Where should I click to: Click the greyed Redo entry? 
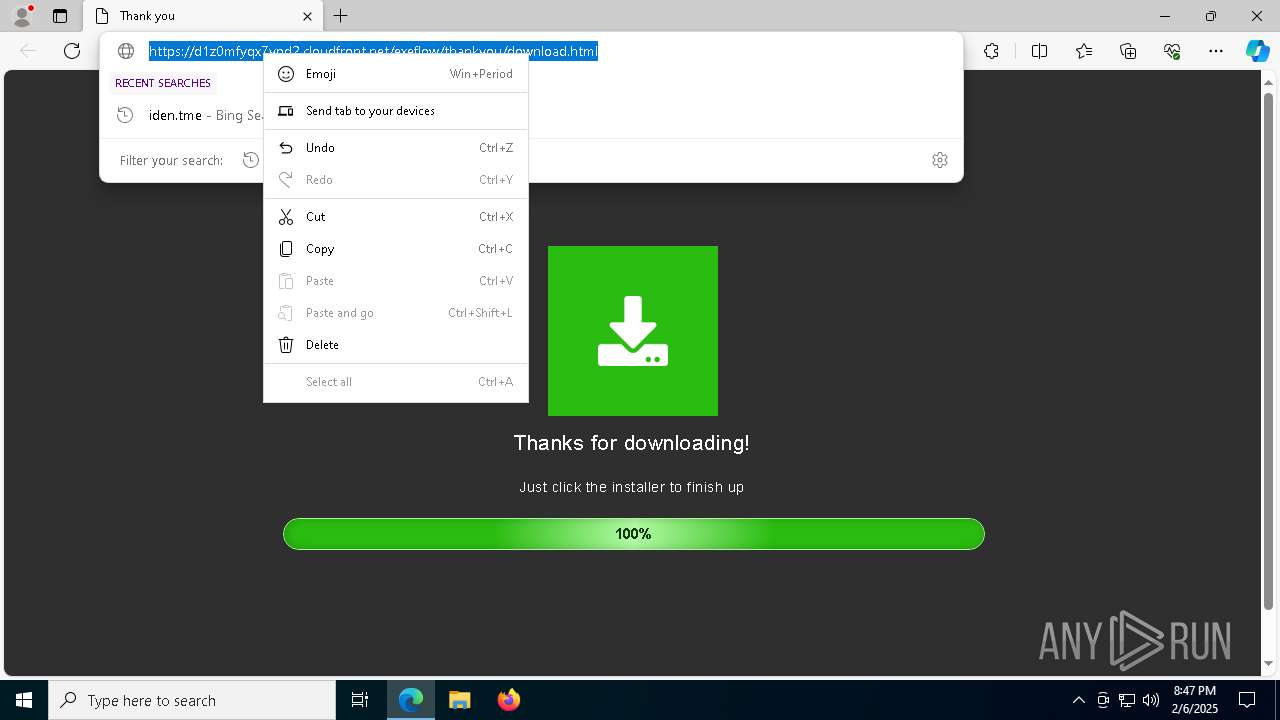point(396,180)
